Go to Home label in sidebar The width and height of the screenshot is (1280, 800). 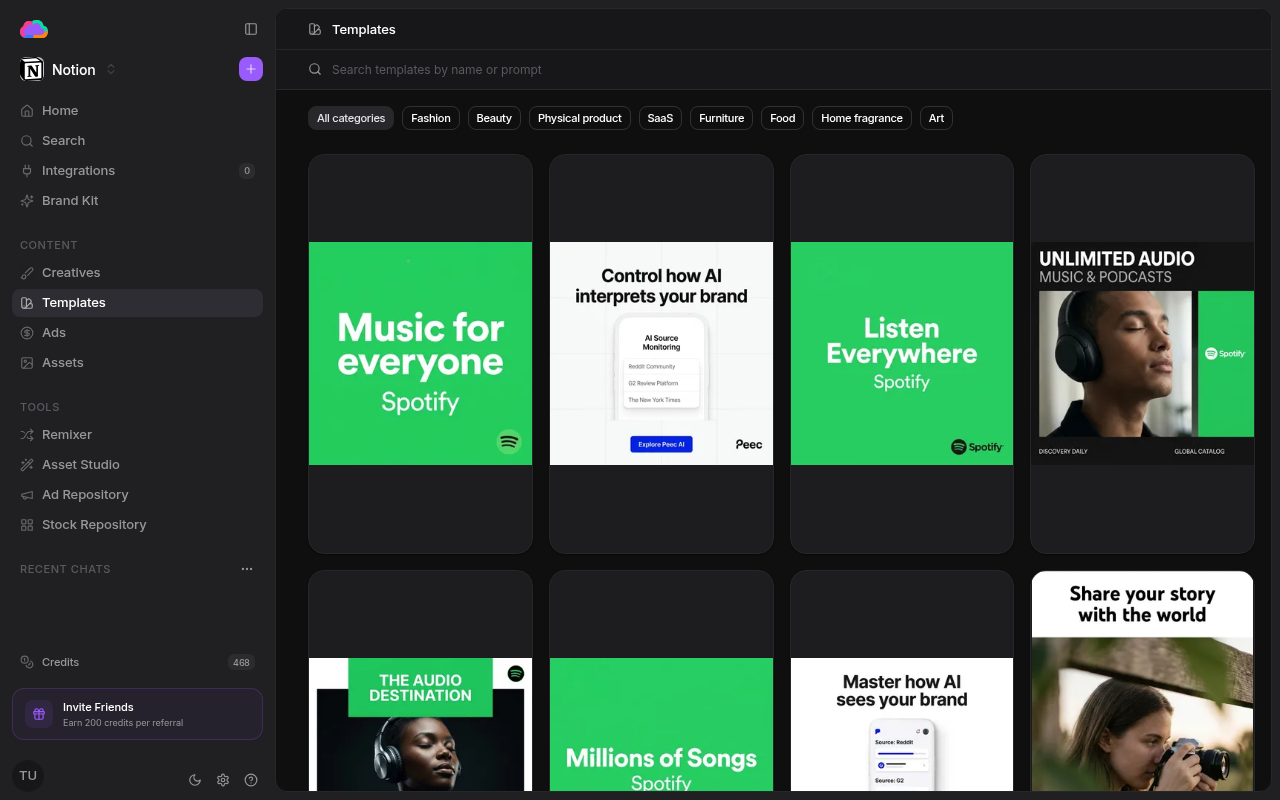(60, 111)
